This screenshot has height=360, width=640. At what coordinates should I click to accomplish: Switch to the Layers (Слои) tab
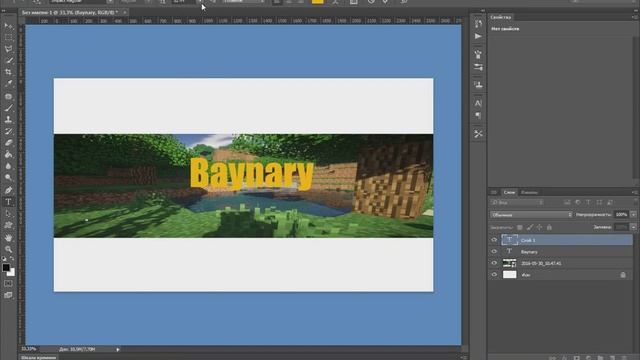[x=509, y=192]
